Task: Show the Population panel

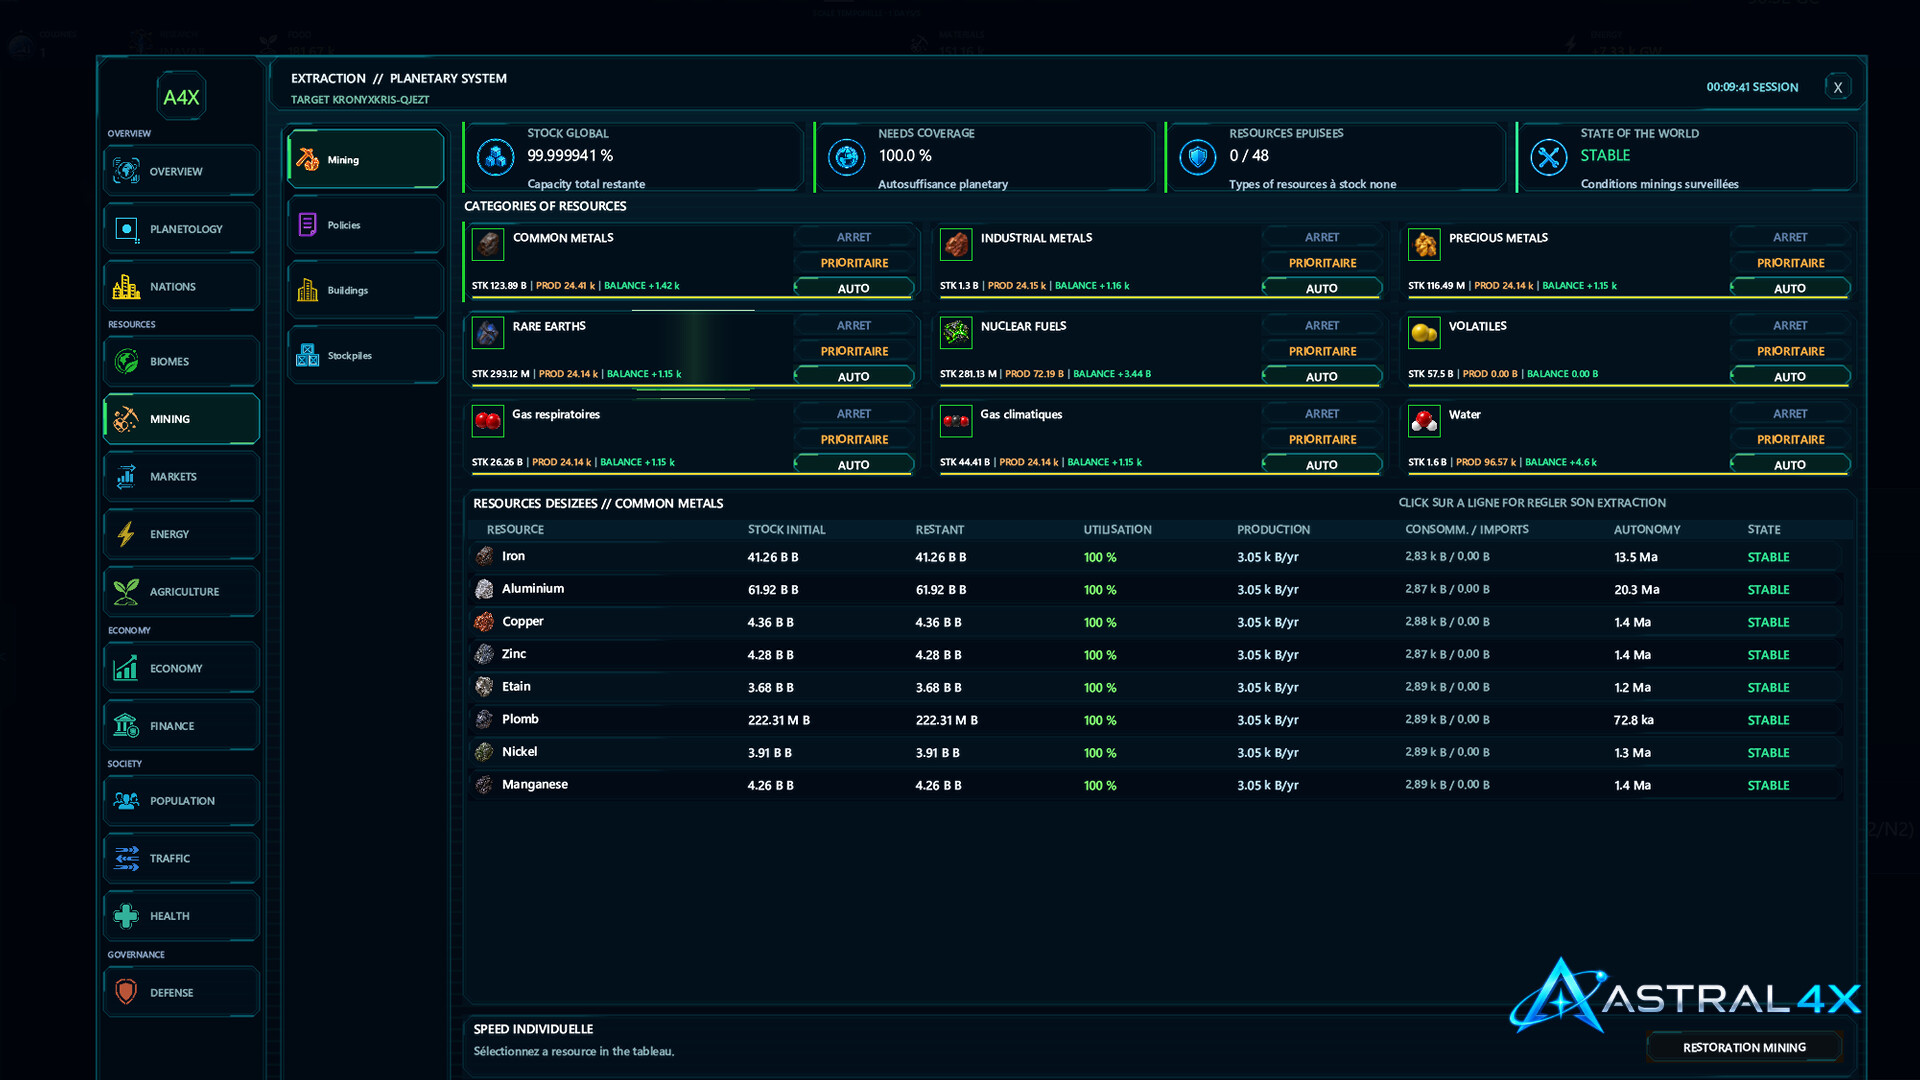Action: (181, 801)
